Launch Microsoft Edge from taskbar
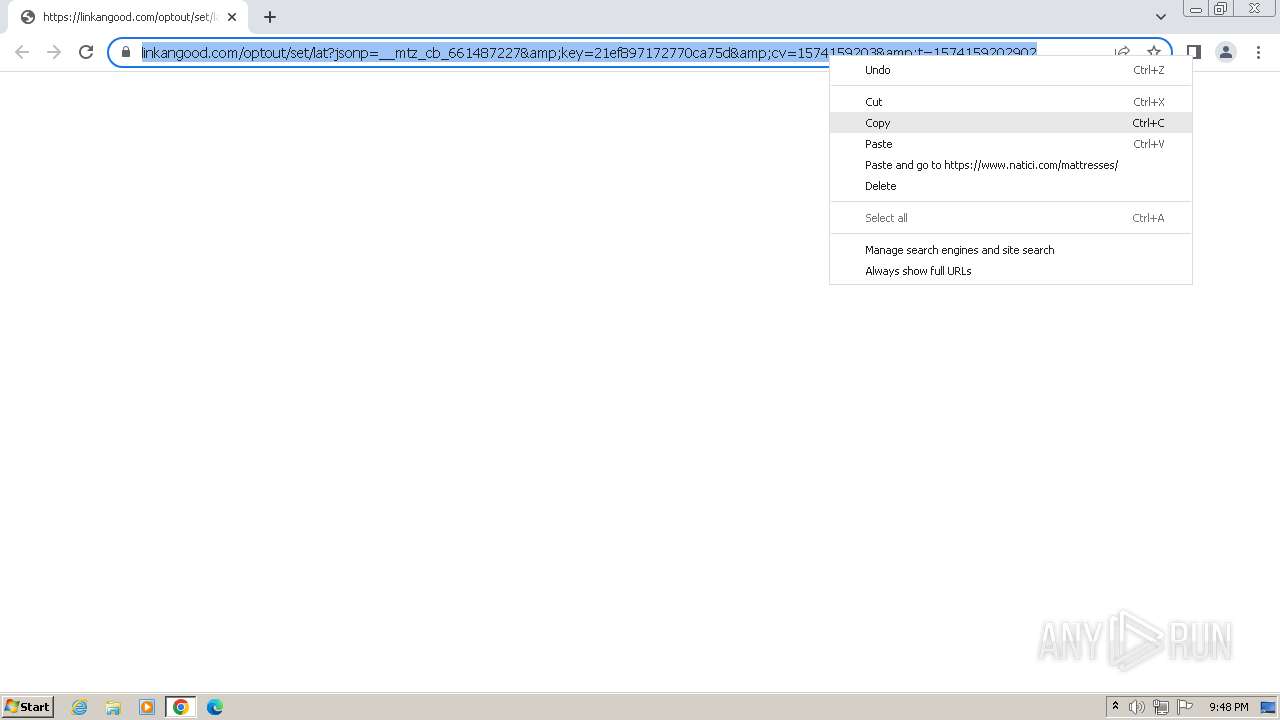Viewport: 1280px width, 720px height. pyautogui.click(x=215, y=707)
